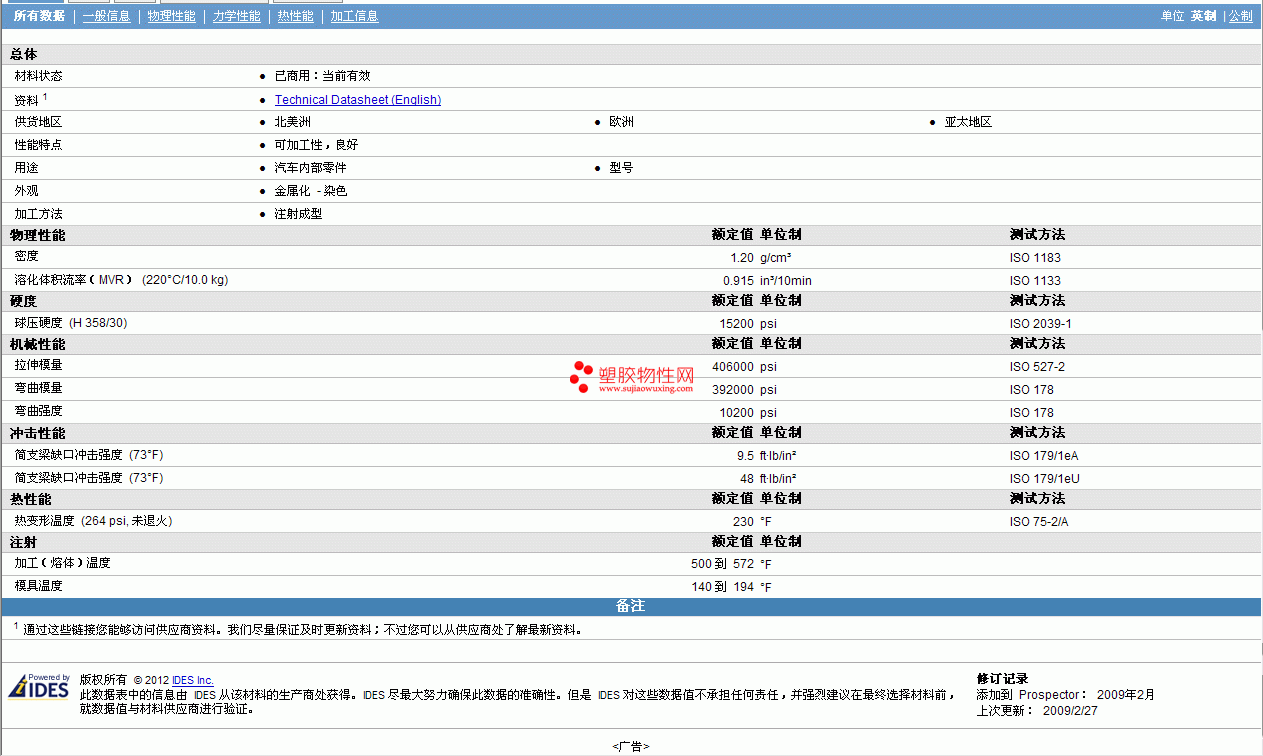
Task: Click the ISO 75-2/A test method
Action: pos(1041,522)
